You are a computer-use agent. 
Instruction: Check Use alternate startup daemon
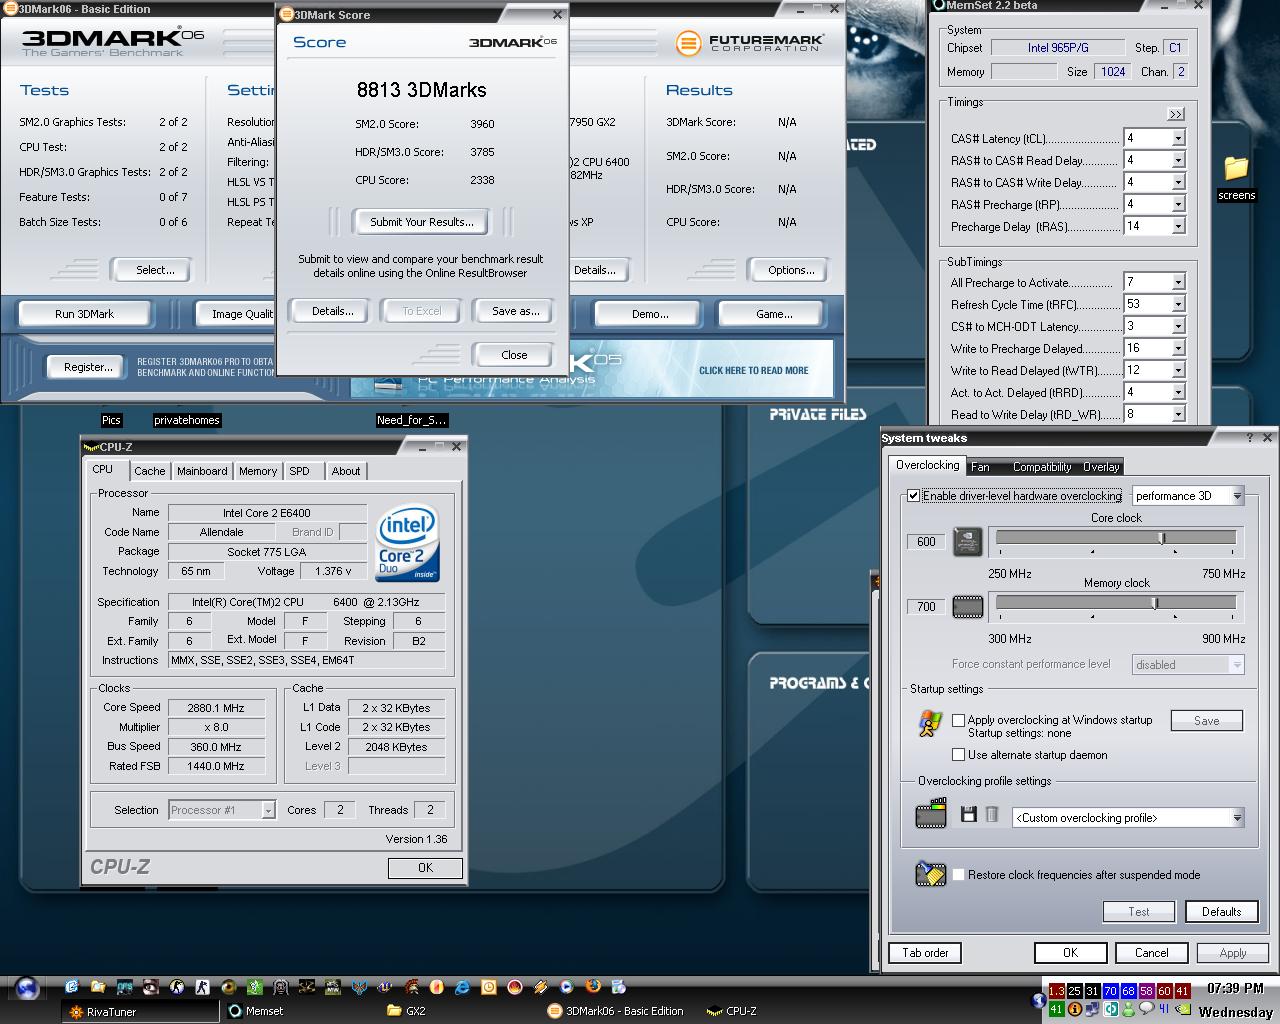point(959,755)
